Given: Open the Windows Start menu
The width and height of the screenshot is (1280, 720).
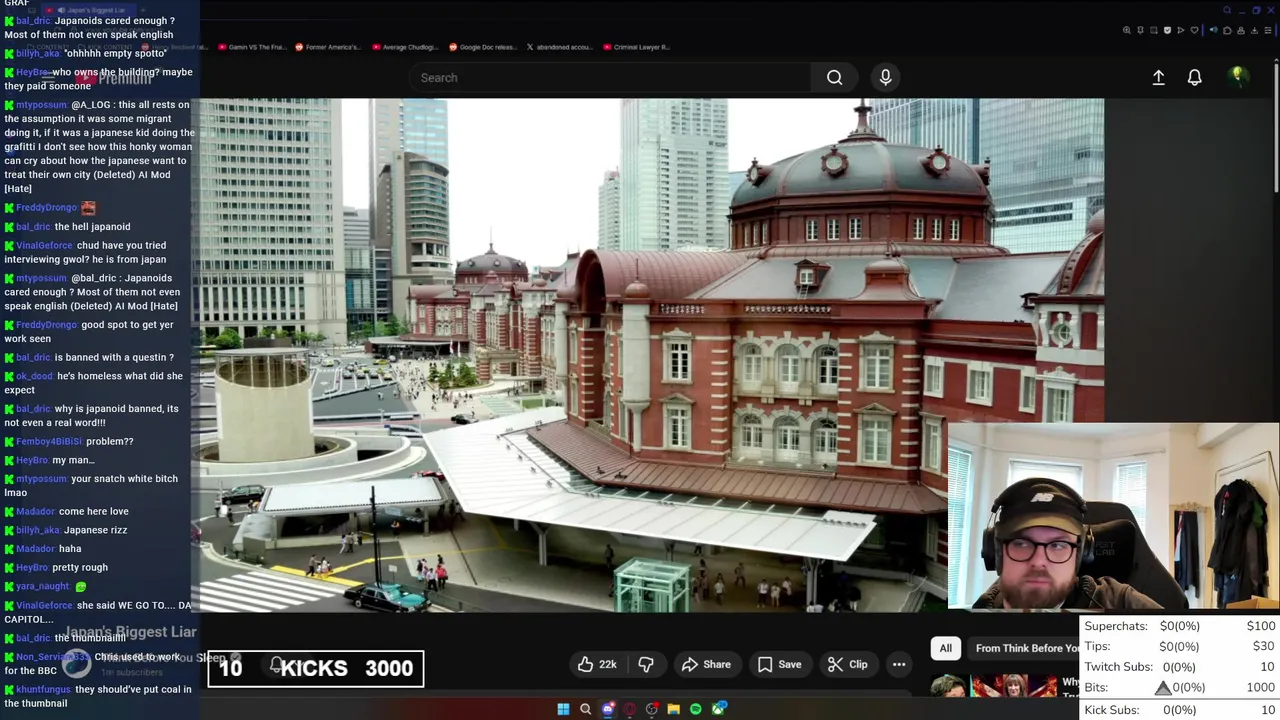Looking at the screenshot, I should coord(563,709).
